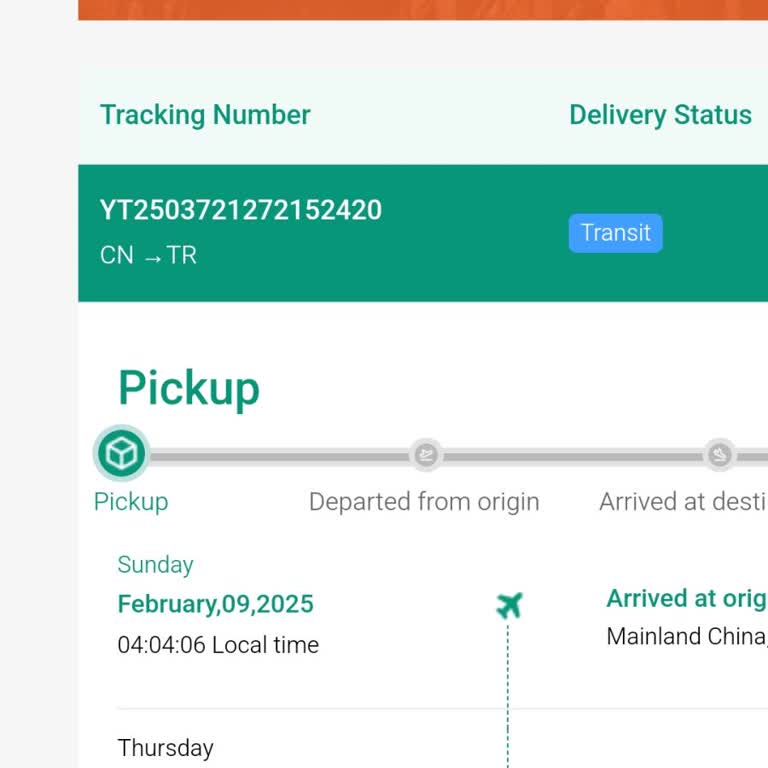The width and height of the screenshot is (768, 768).
Task: Select the Pickup step label
Action: [x=131, y=501]
